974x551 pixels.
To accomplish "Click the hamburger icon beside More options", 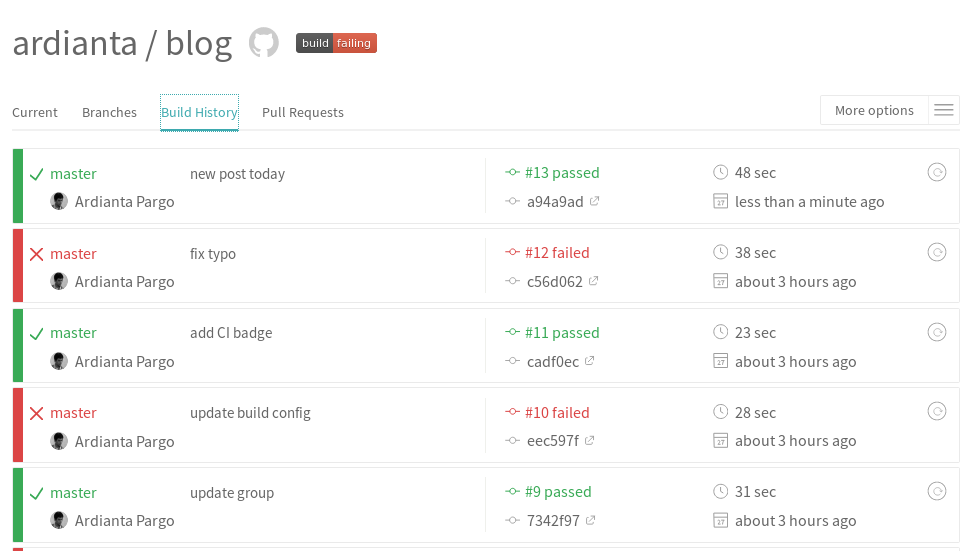I will pos(944,110).
